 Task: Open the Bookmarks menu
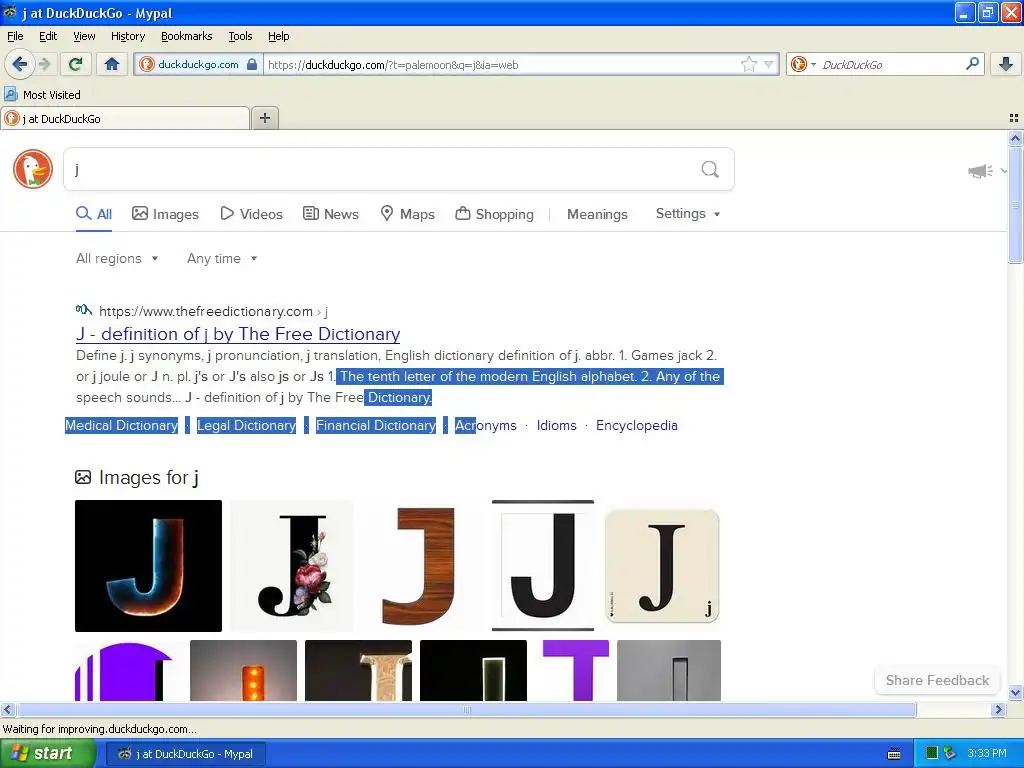click(x=187, y=36)
